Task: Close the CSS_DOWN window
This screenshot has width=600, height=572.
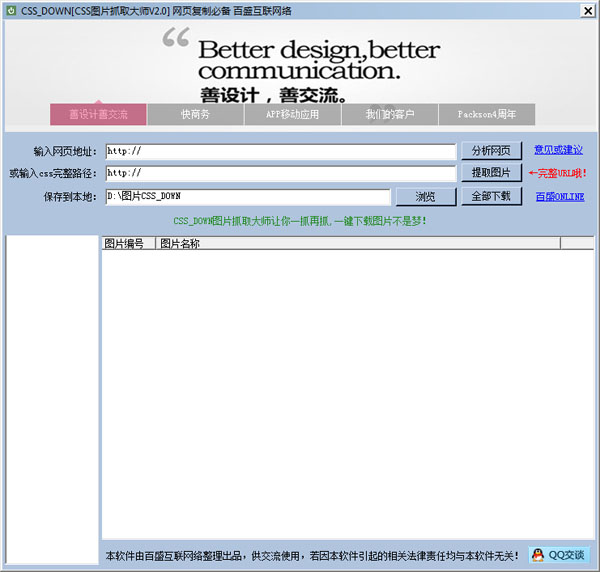Action: pos(588,11)
